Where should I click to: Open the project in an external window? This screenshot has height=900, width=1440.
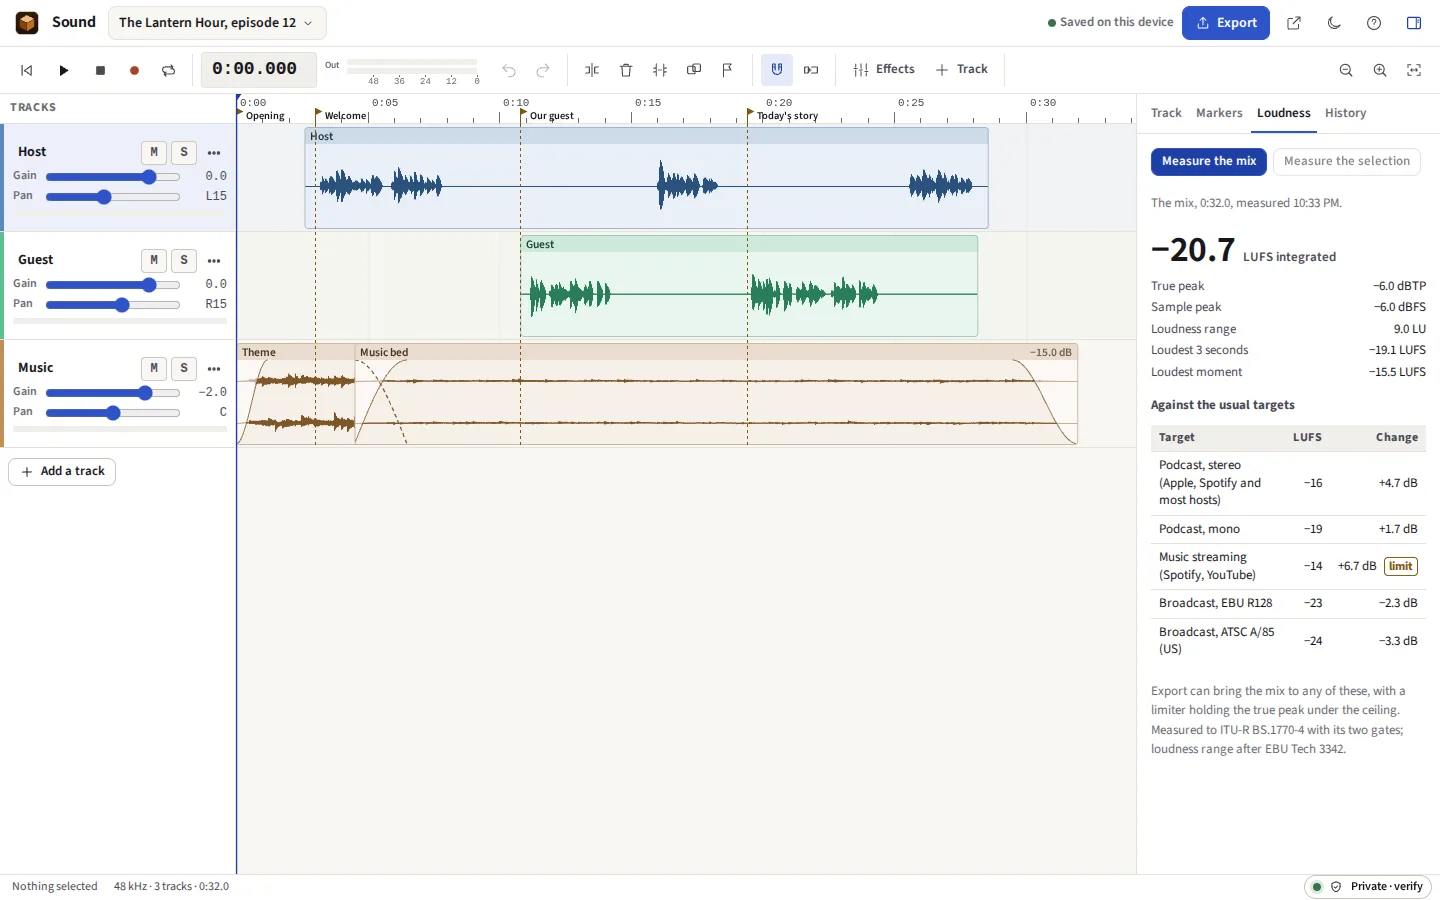click(1294, 23)
